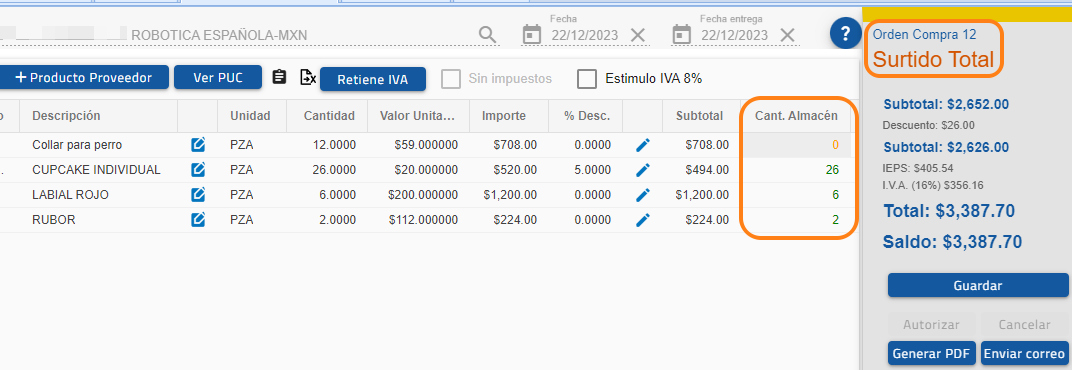Edit description of Collar para perro
The image size is (1072, 370).
198,145
